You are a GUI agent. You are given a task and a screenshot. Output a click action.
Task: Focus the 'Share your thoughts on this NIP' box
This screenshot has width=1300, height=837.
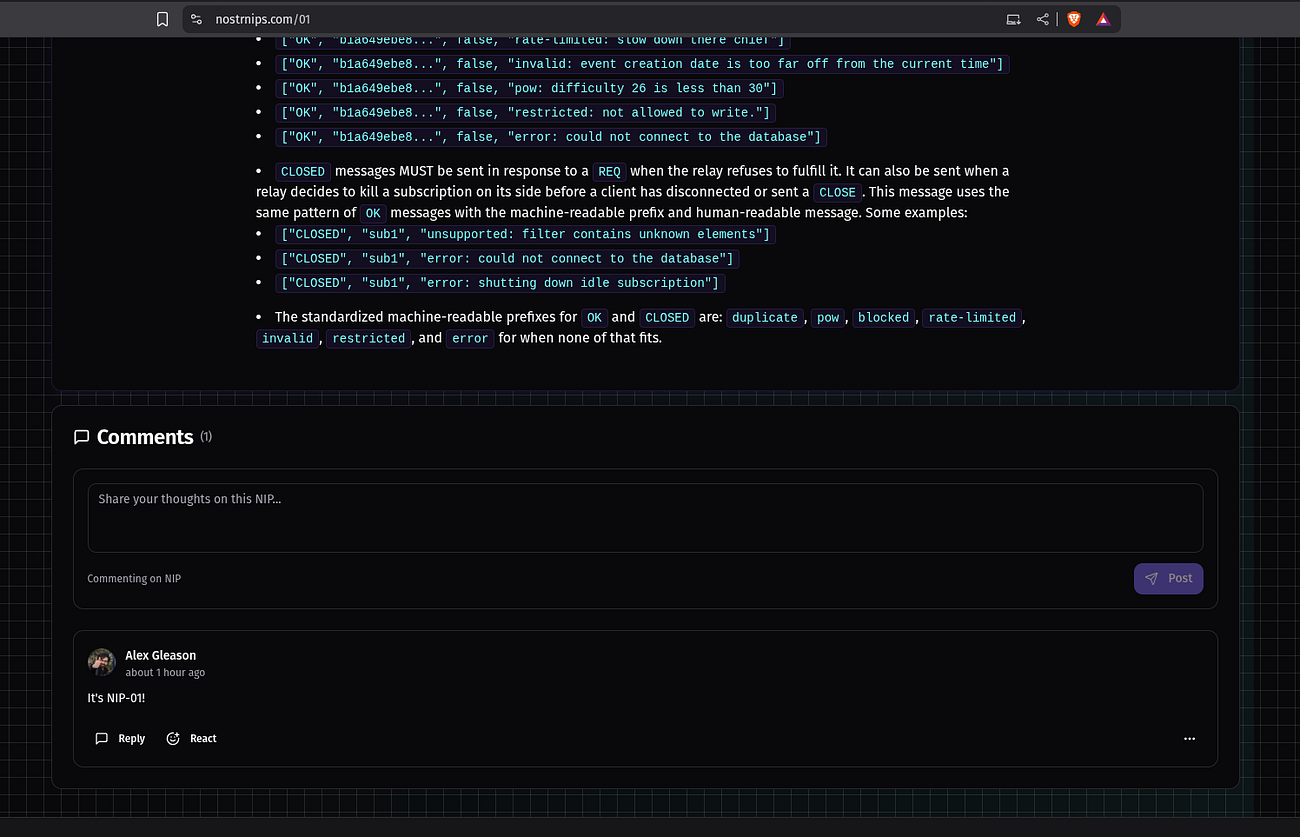click(645, 518)
